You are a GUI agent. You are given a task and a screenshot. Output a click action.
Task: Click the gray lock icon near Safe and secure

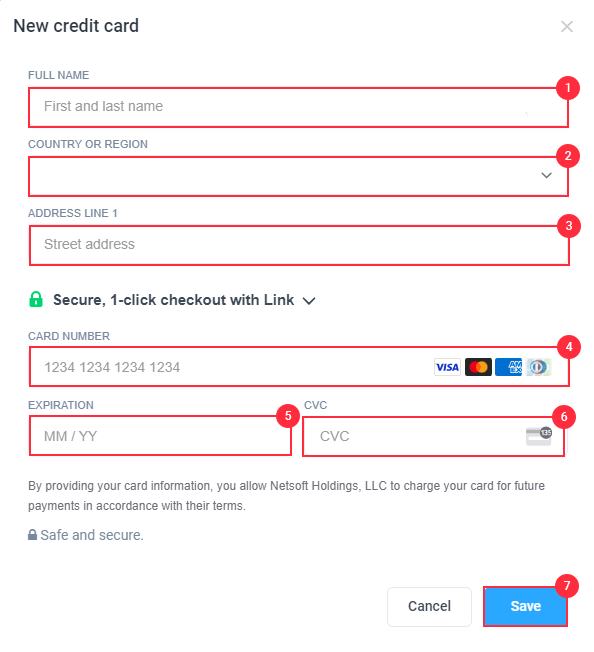tap(32, 535)
